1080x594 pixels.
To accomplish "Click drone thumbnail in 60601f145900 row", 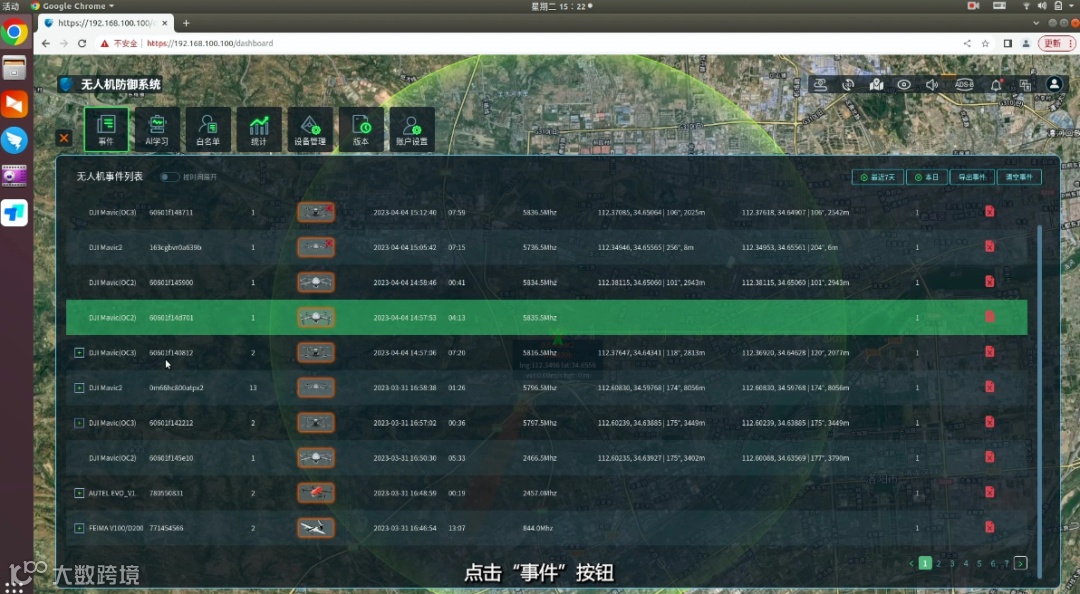I will pyautogui.click(x=316, y=283).
